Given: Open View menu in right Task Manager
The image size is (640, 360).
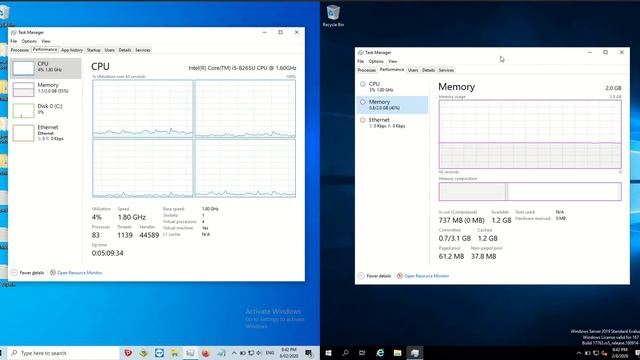Looking at the screenshot, I should (393, 61).
